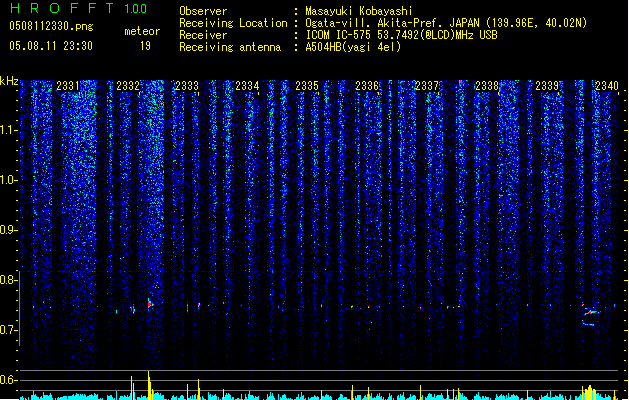Click the HROFFT 1.0.0 title text
The image size is (629, 400).
coord(78,8)
